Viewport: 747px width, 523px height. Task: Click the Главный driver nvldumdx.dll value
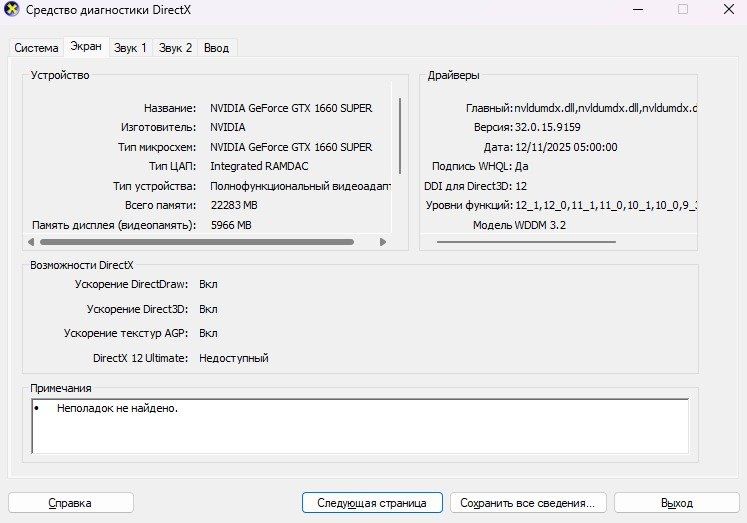(606, 108)
